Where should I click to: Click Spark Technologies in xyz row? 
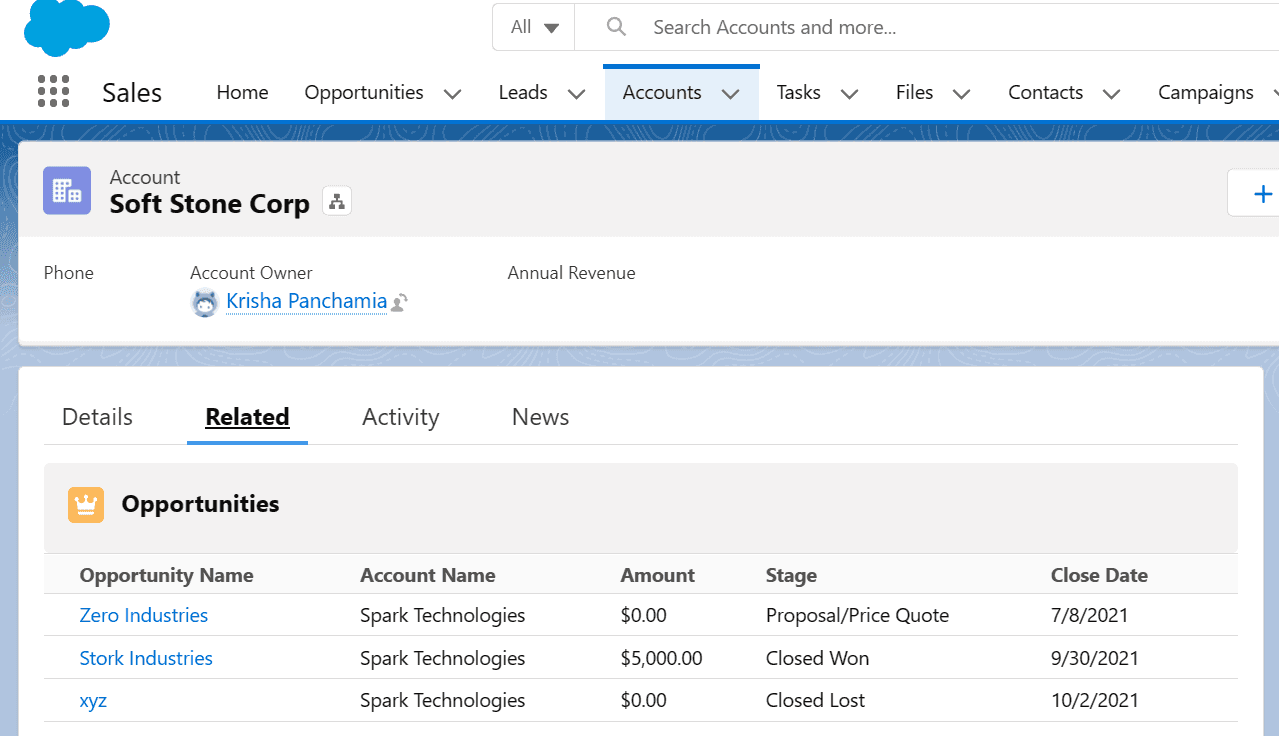(442, 700)
